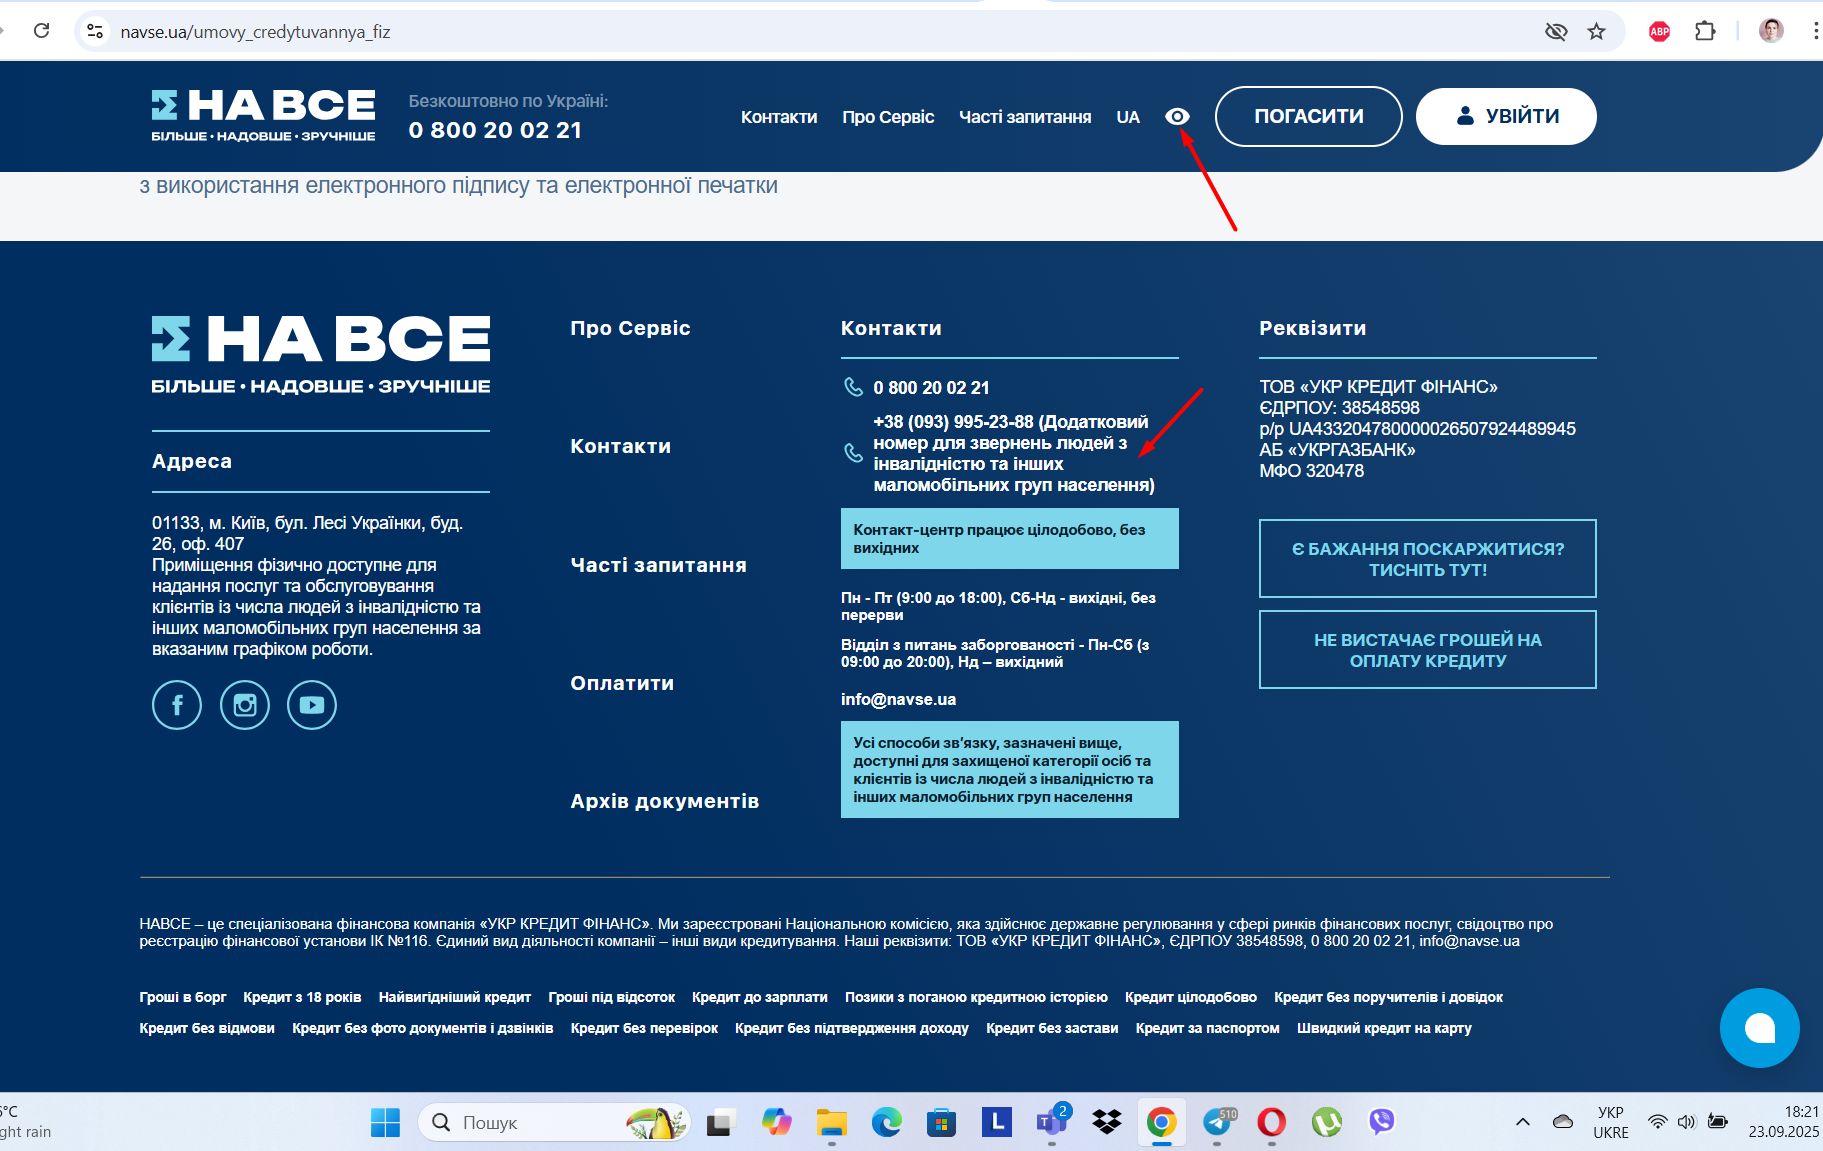Click the ПОГАСИТИ button
This screenshot has width=1823, height=1151.
click(1308, 116)
